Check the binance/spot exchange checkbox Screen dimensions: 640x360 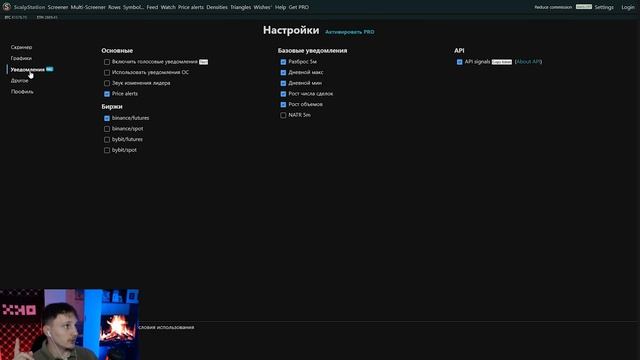pyautogui.click(x=107, y=129)
